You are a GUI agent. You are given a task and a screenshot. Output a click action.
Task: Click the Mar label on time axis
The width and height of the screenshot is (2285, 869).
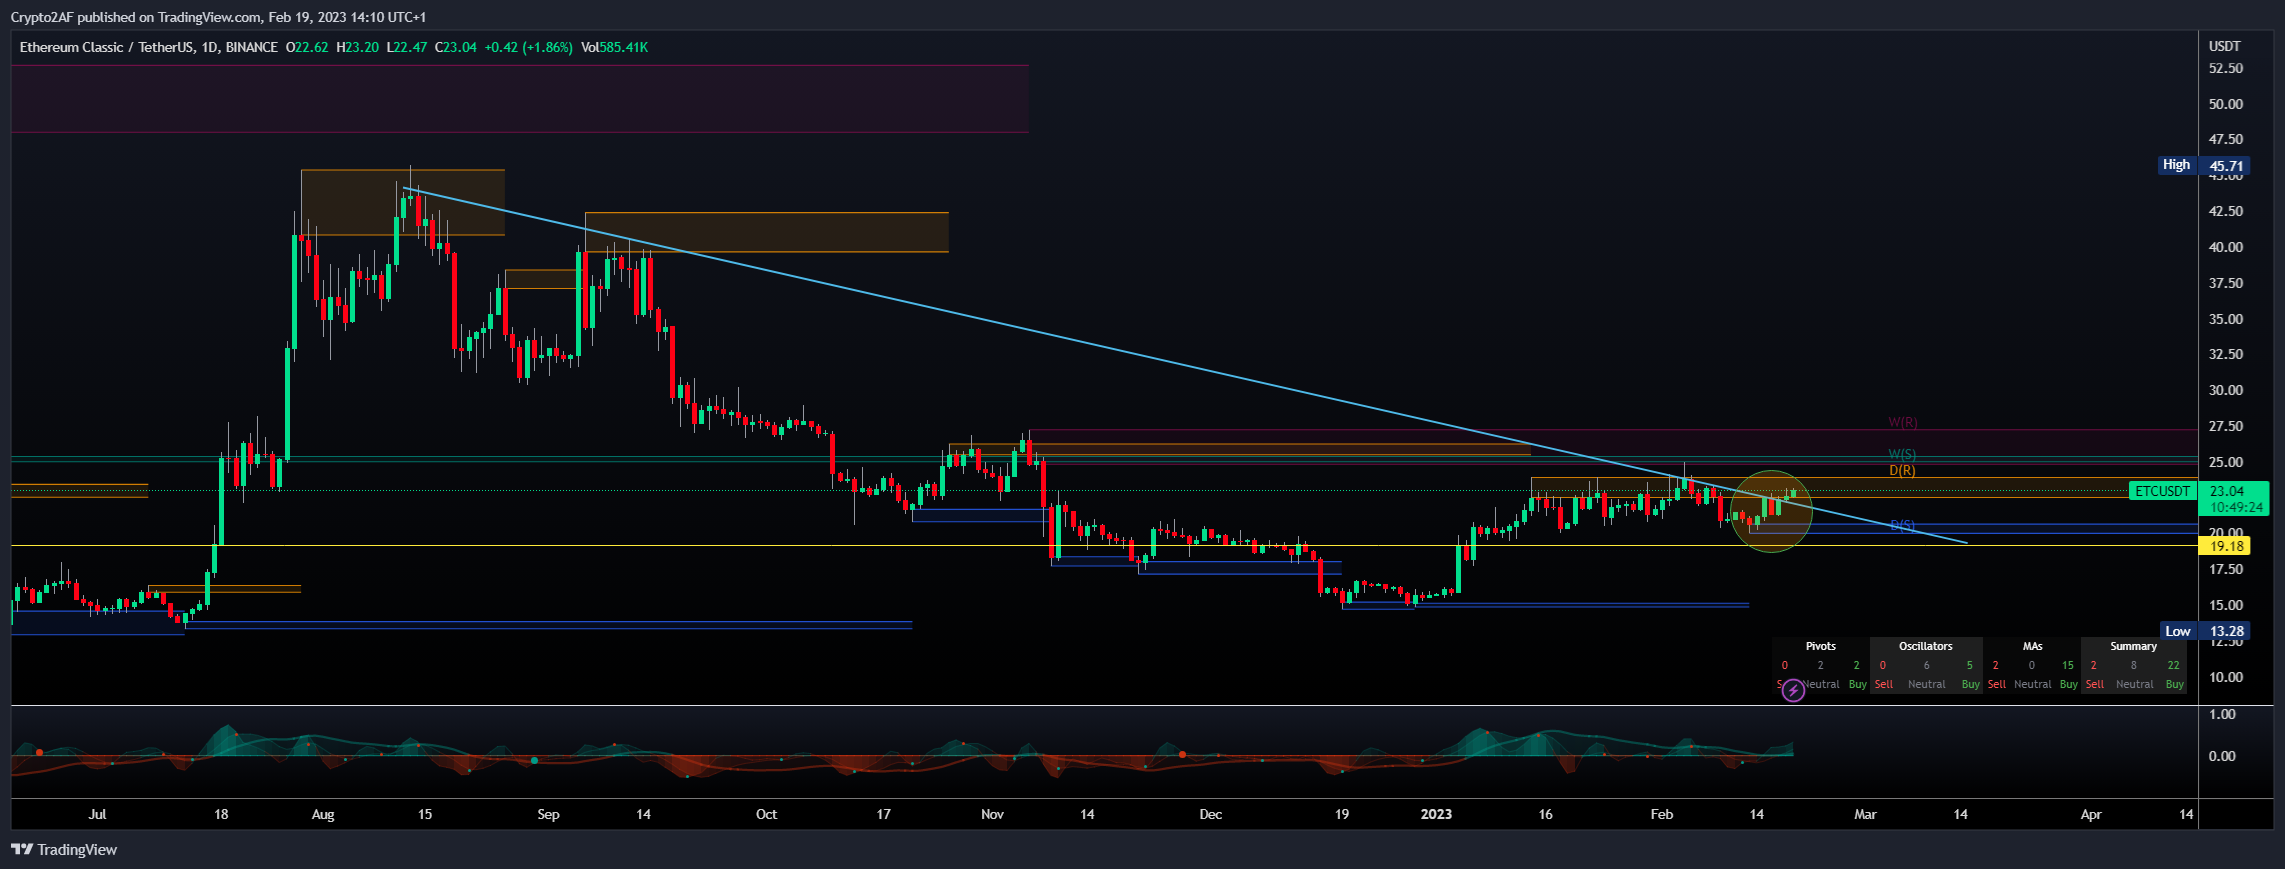click(1865, 815)
